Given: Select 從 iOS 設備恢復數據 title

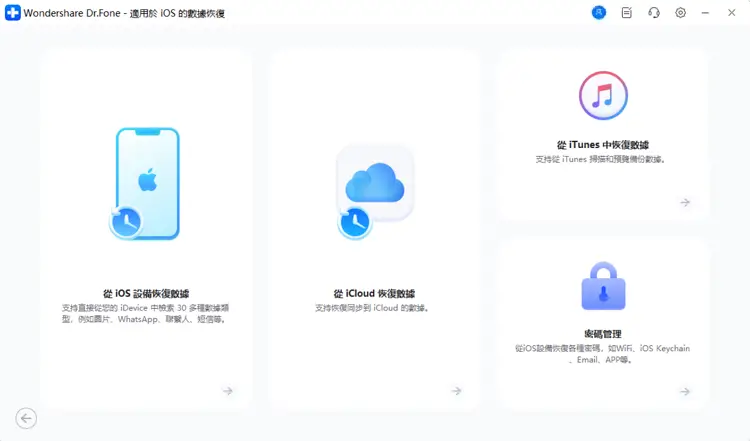Looking at the screenshot, I should coord(146,293).
